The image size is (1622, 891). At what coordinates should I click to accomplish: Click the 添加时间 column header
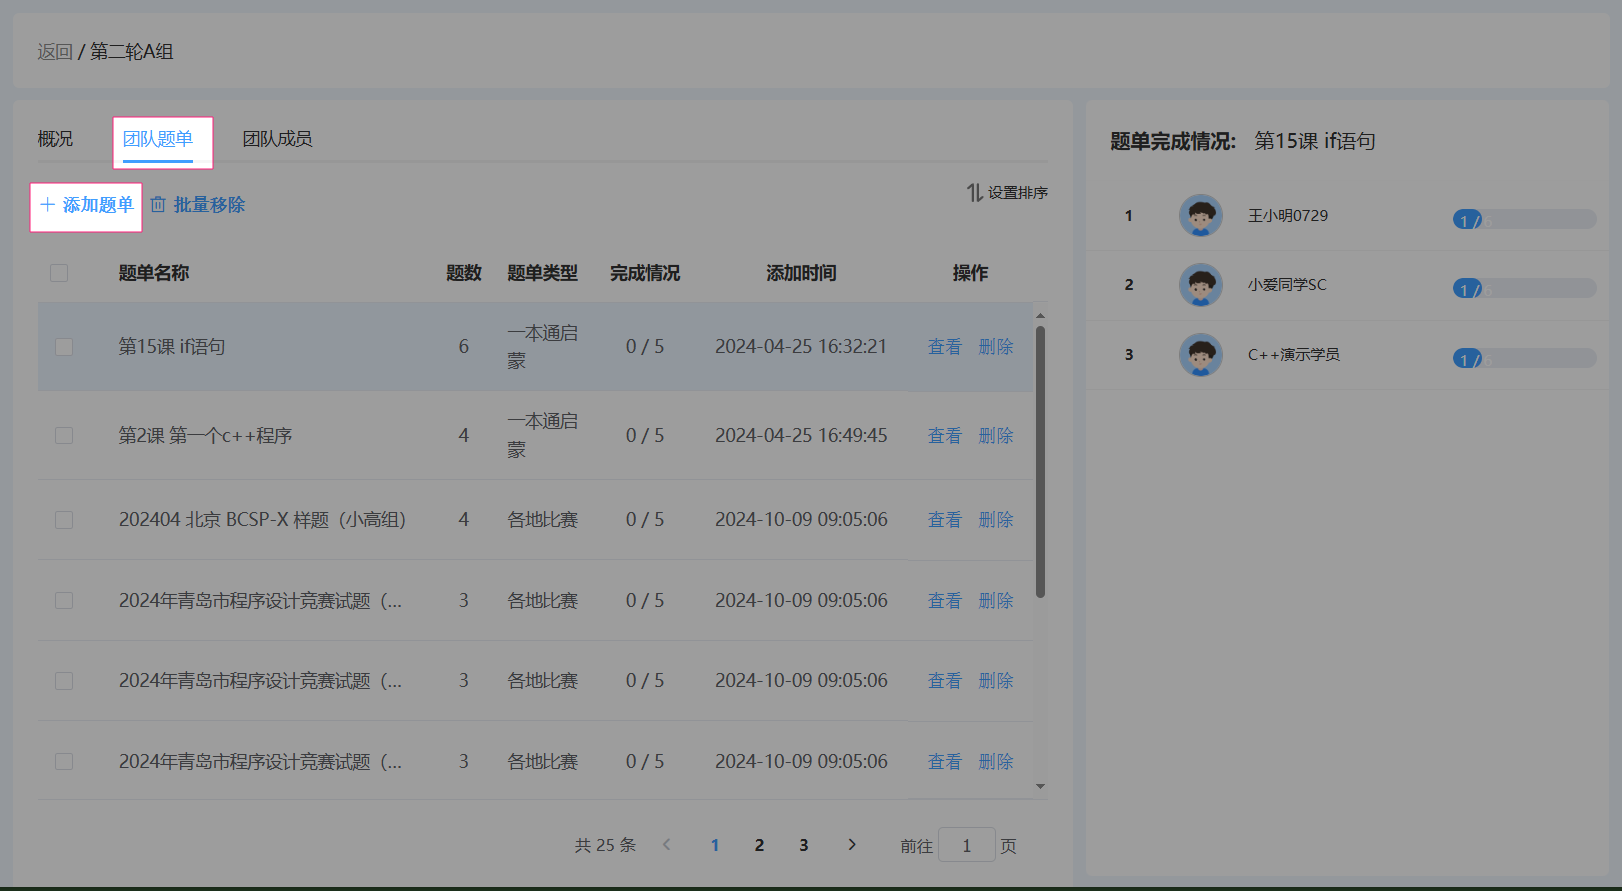[801, 273]
